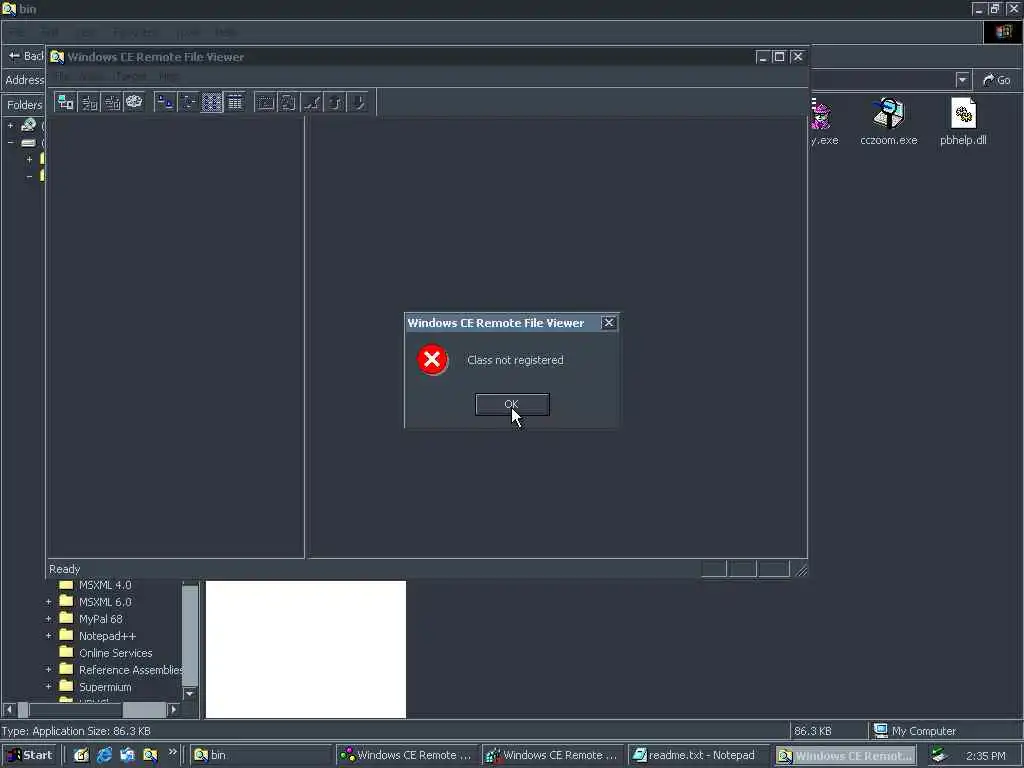Click the white preview thumbnail in bin window

coord(306,649)
